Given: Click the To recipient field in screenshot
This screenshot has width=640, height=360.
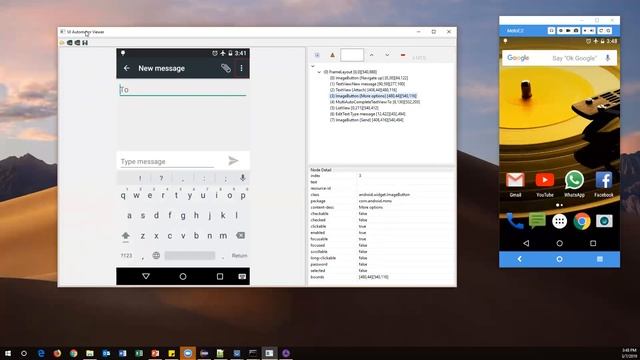Looking at the screenshot, I should click(183, 90).
